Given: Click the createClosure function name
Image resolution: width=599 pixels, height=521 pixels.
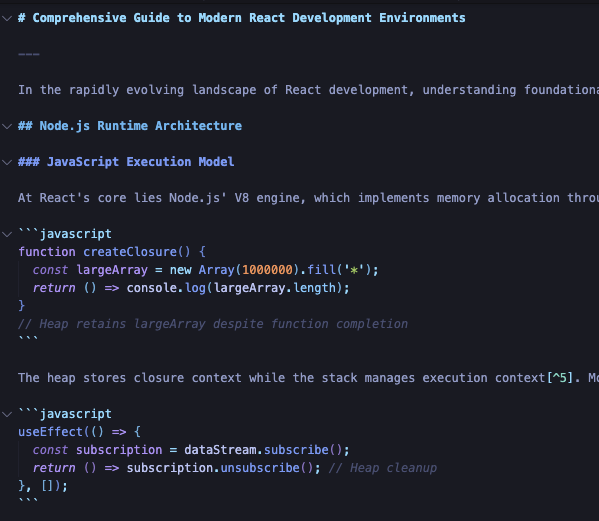Looking at the screenshot, I should (x=130, y=252).
